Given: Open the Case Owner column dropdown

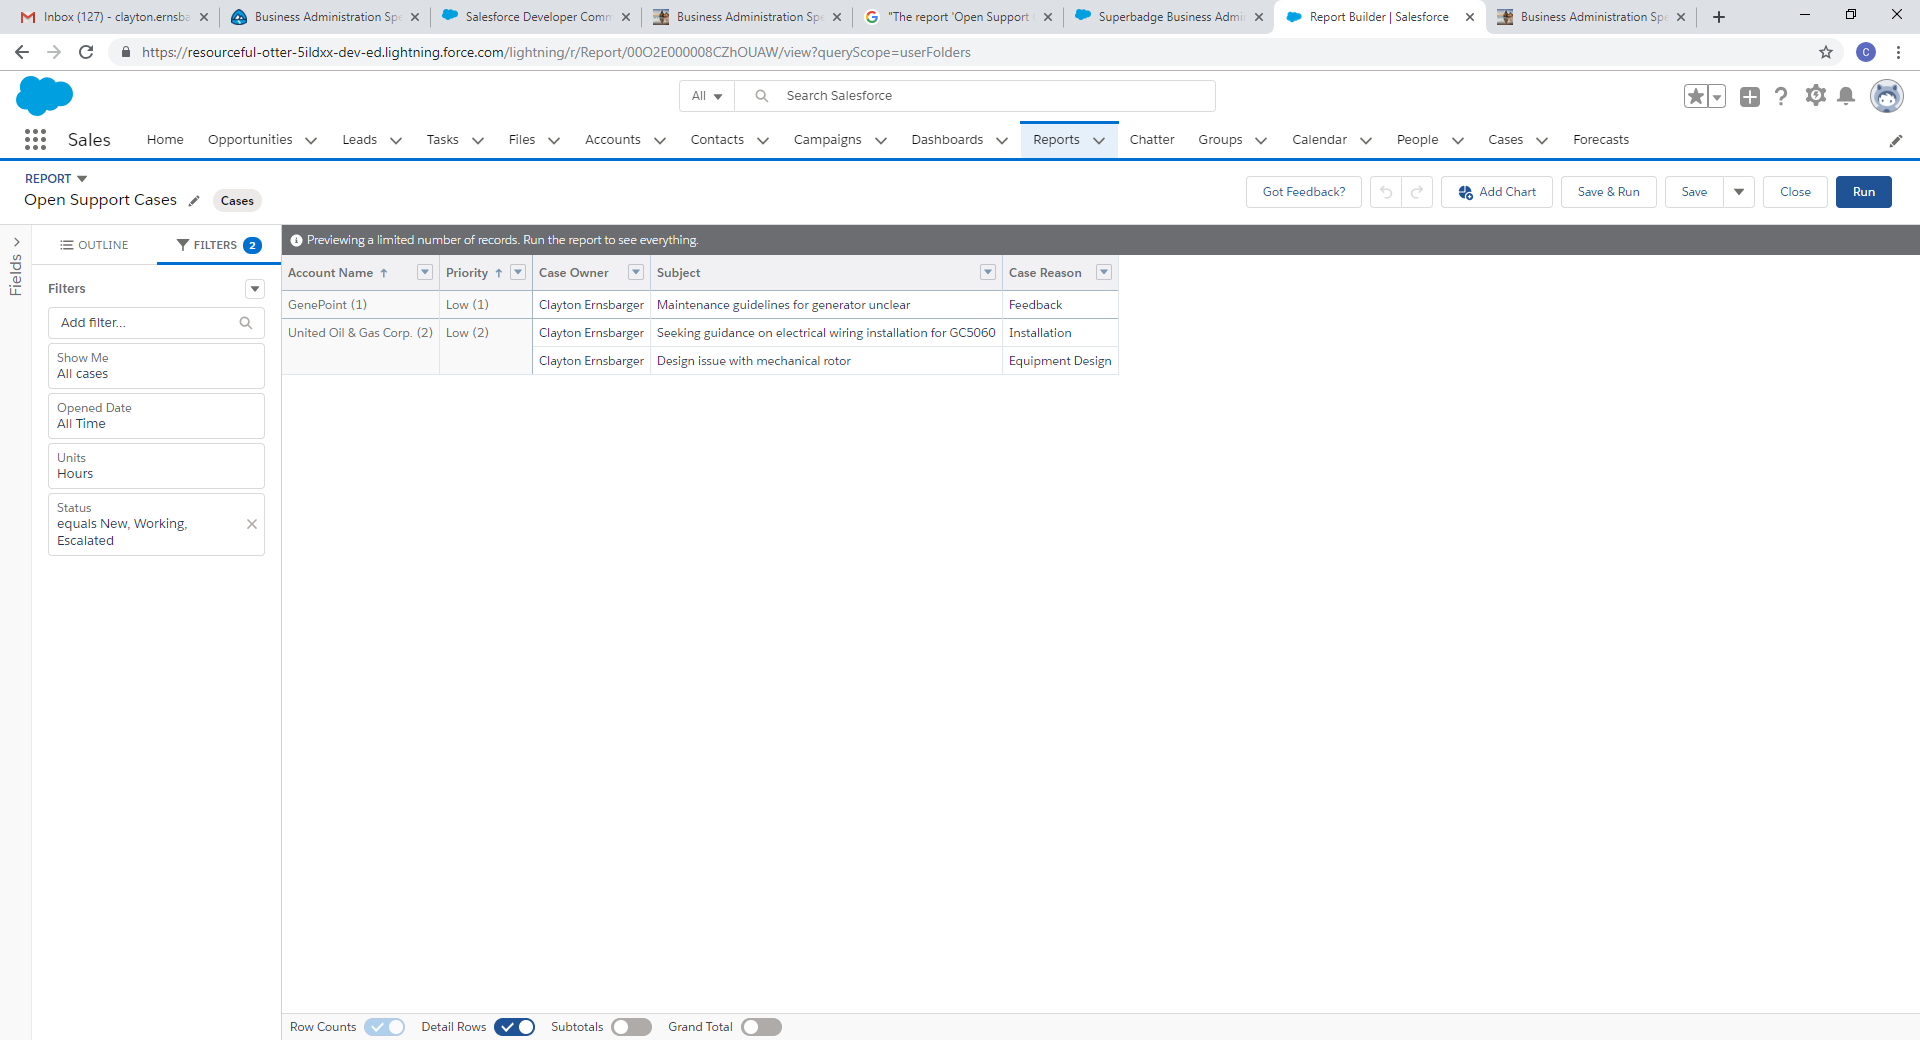Looking at the screenshot, I should [636, 272].
